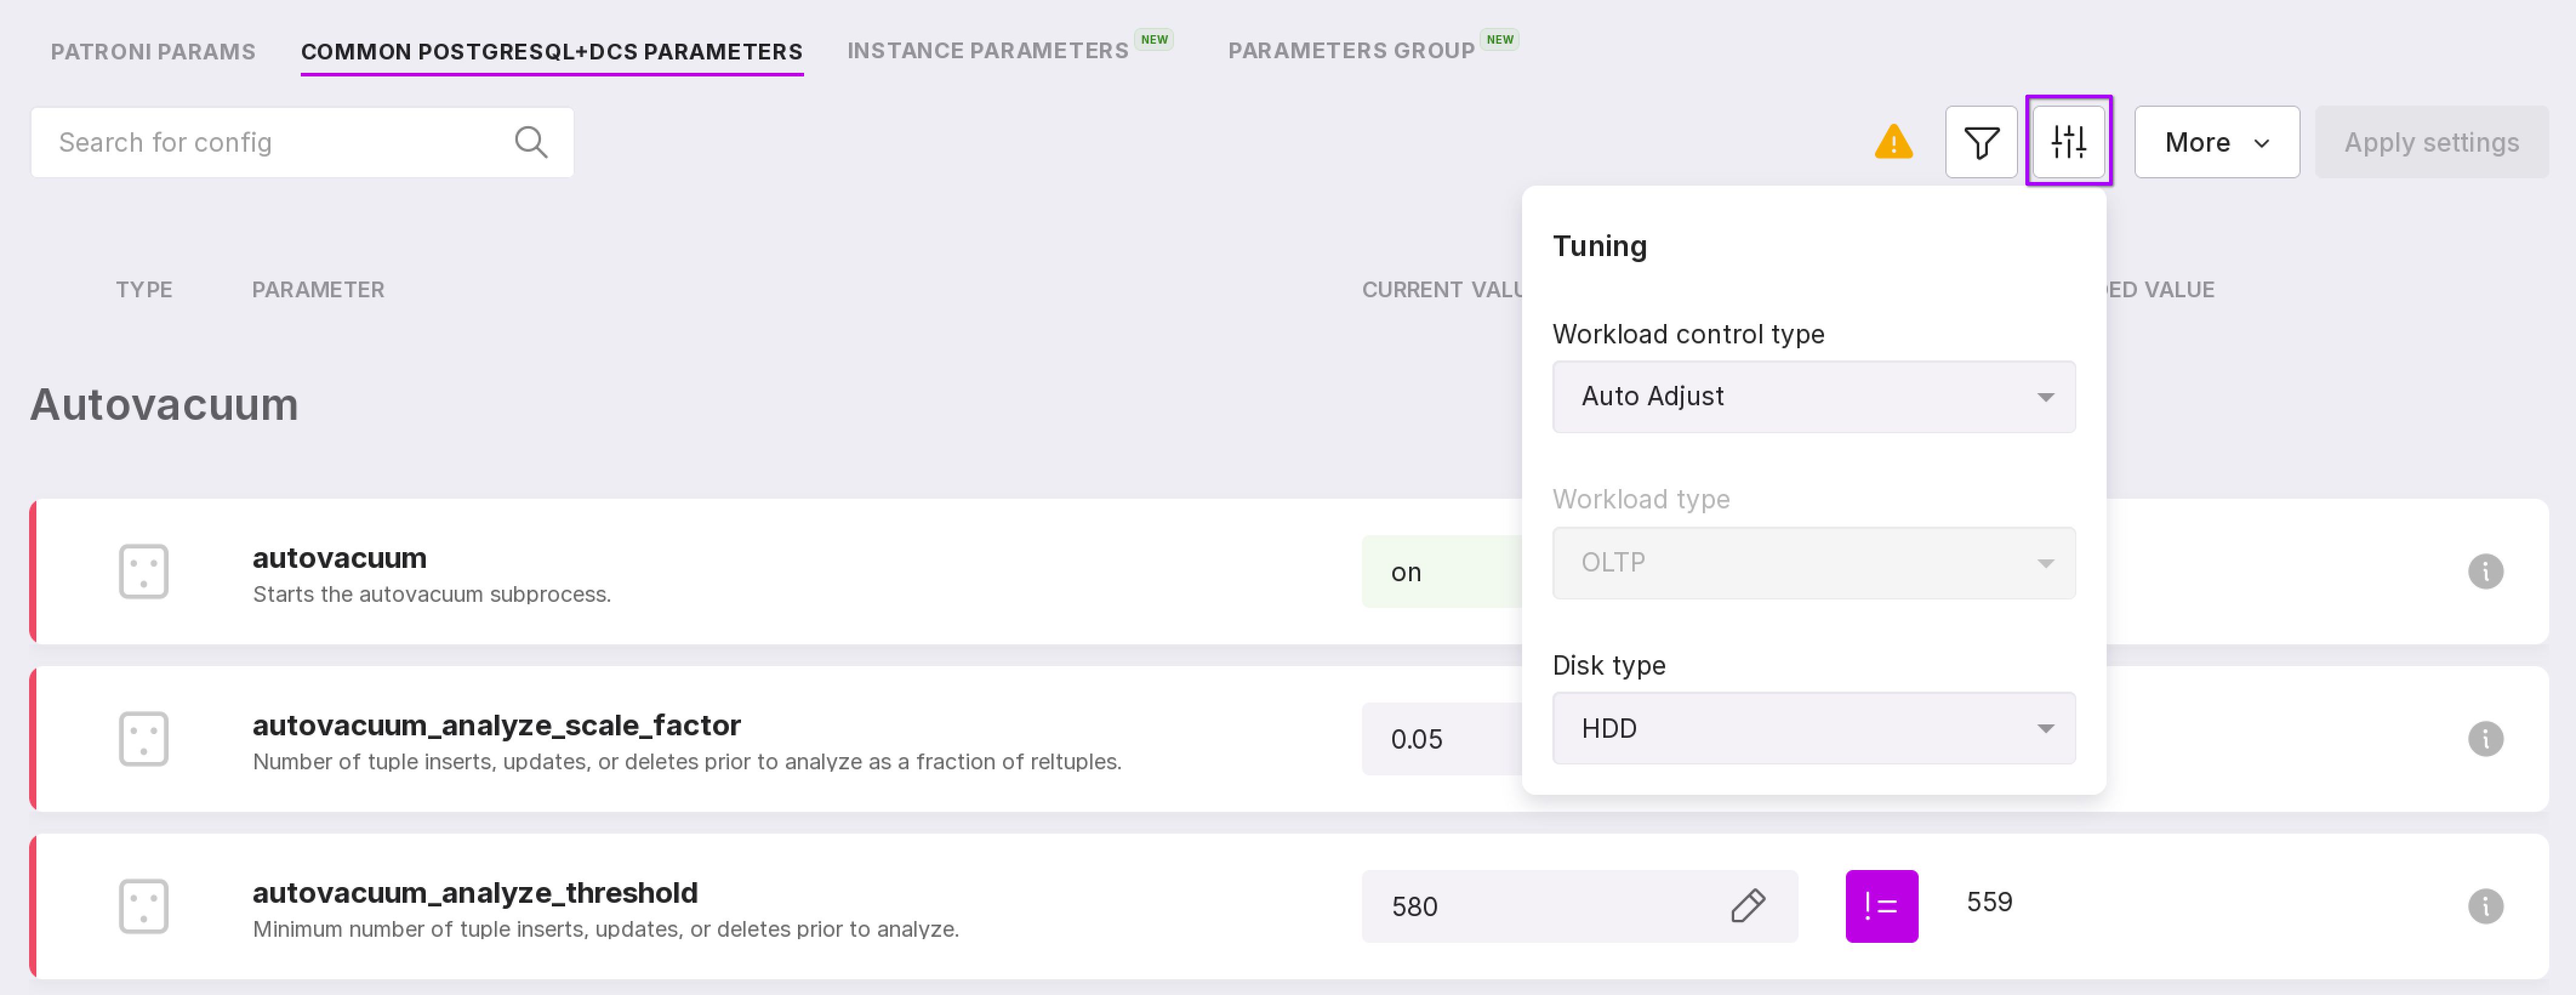Viewport: 2576px width, 995px height.
Task: Click pencil edit icon for autovacuum_analyze_threshold
Action: (x=1747, y=906)
